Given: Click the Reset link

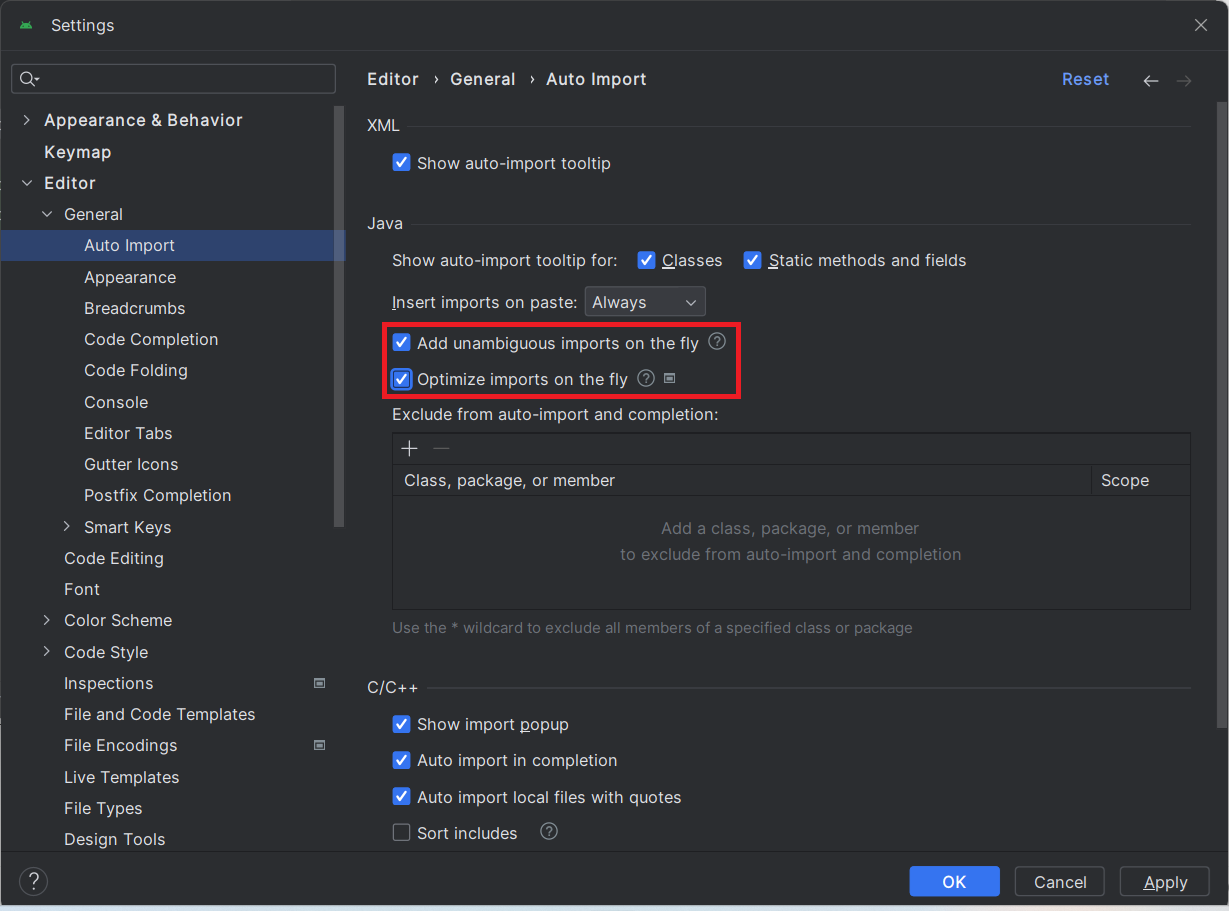Looking at the screenshot, I should pyautogui.click(x=1085, y=79).
